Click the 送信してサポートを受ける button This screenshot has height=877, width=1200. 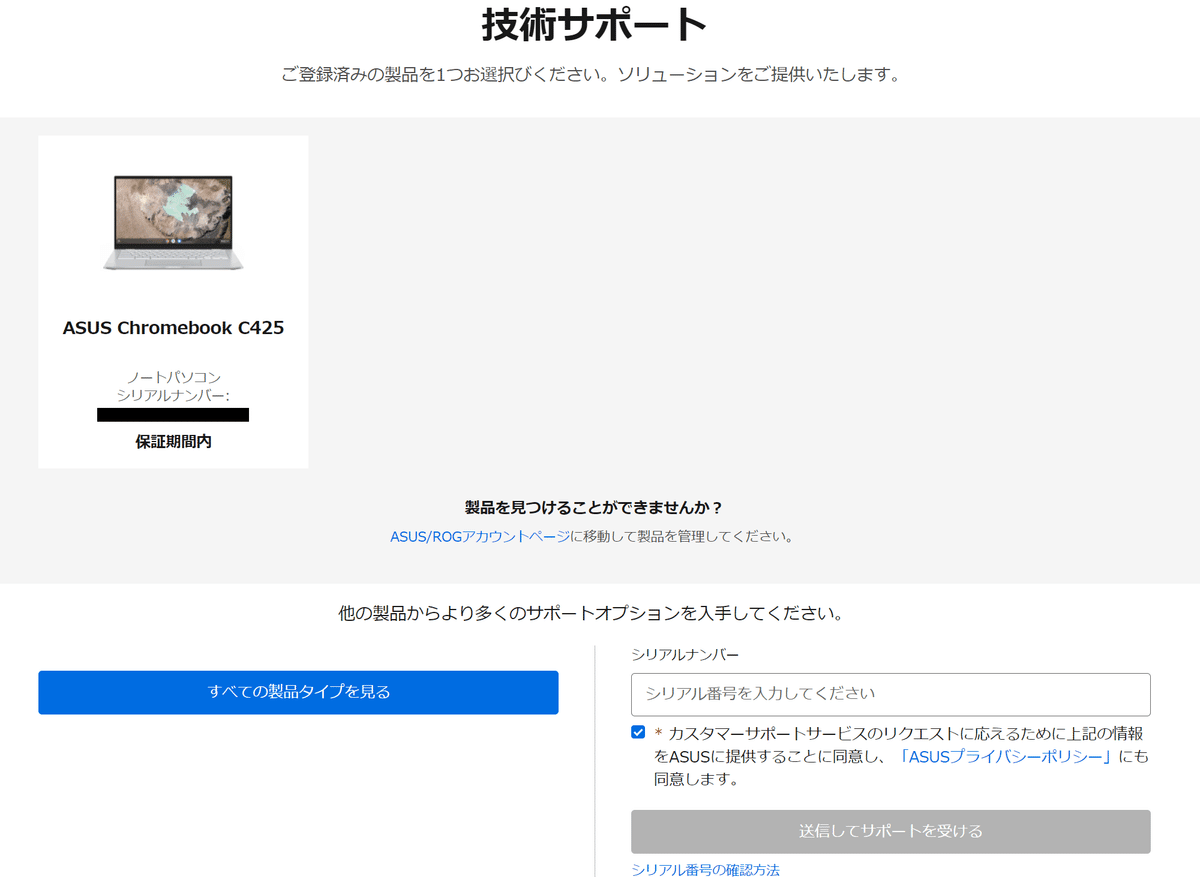(890, 831)
